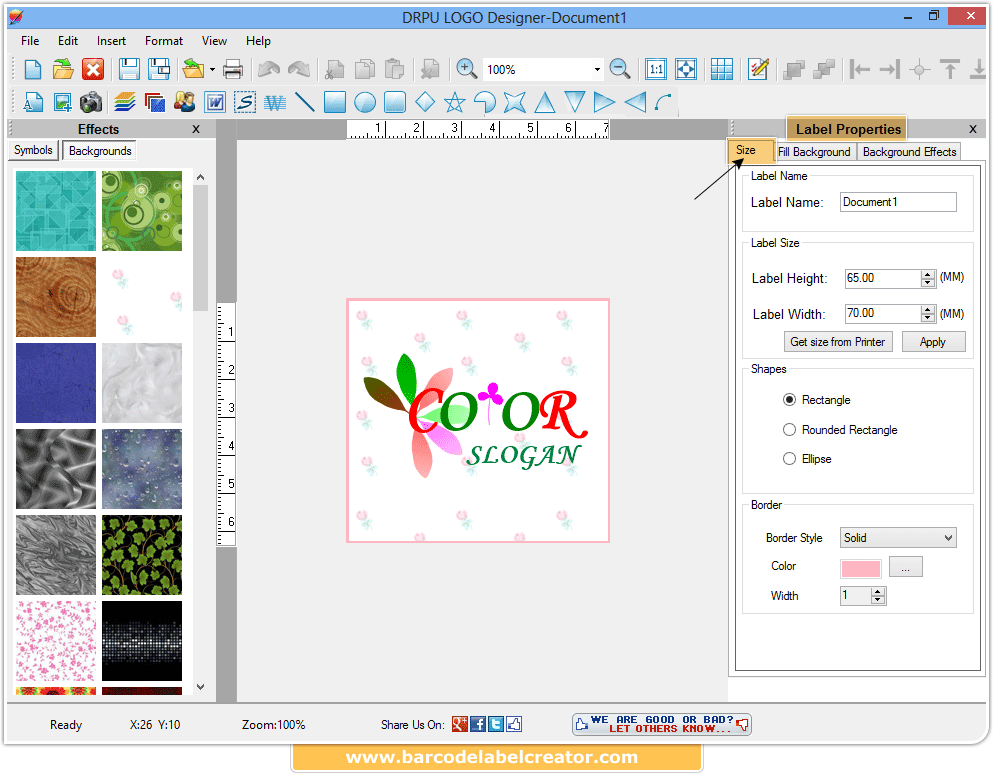Insert signature with the S icon

245,102
